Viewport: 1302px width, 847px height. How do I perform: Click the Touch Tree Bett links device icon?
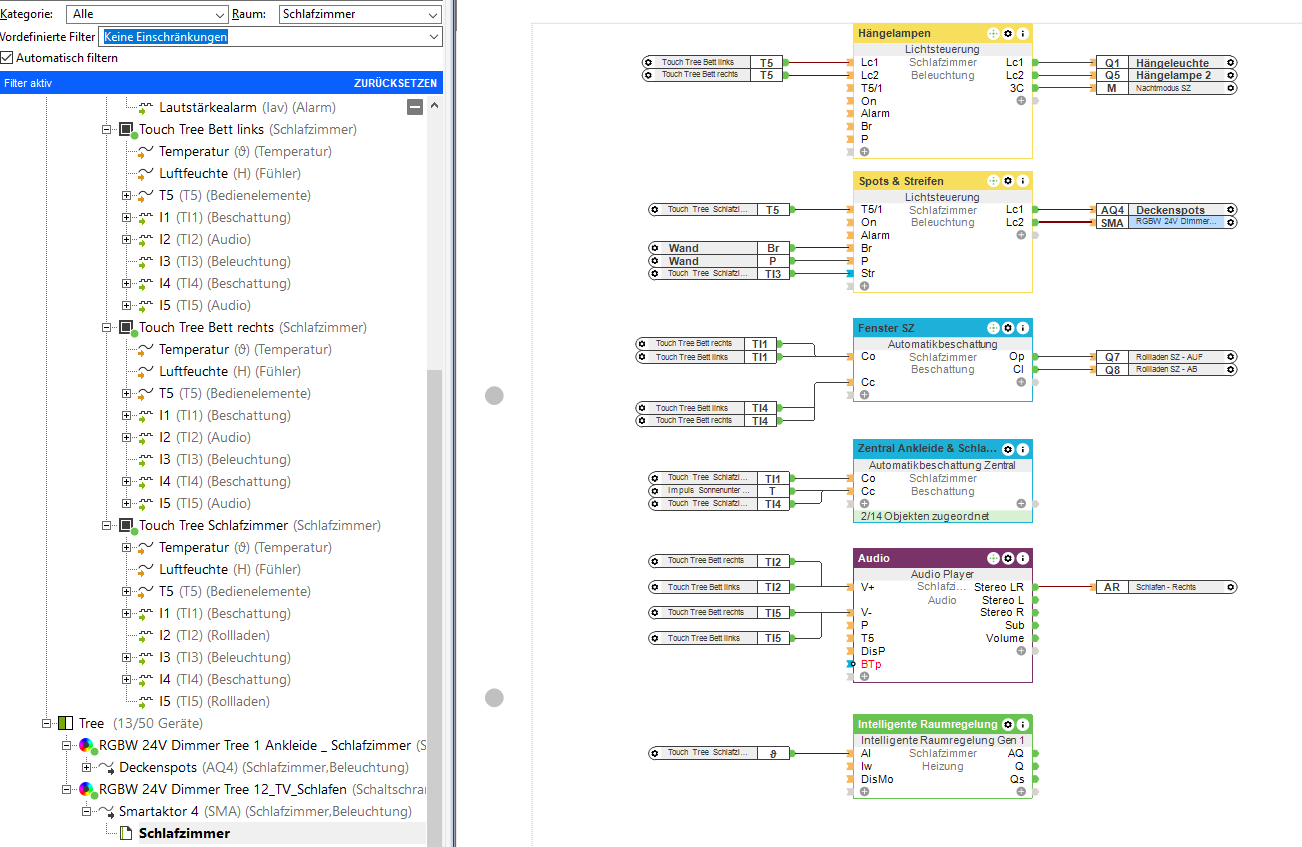126,130
